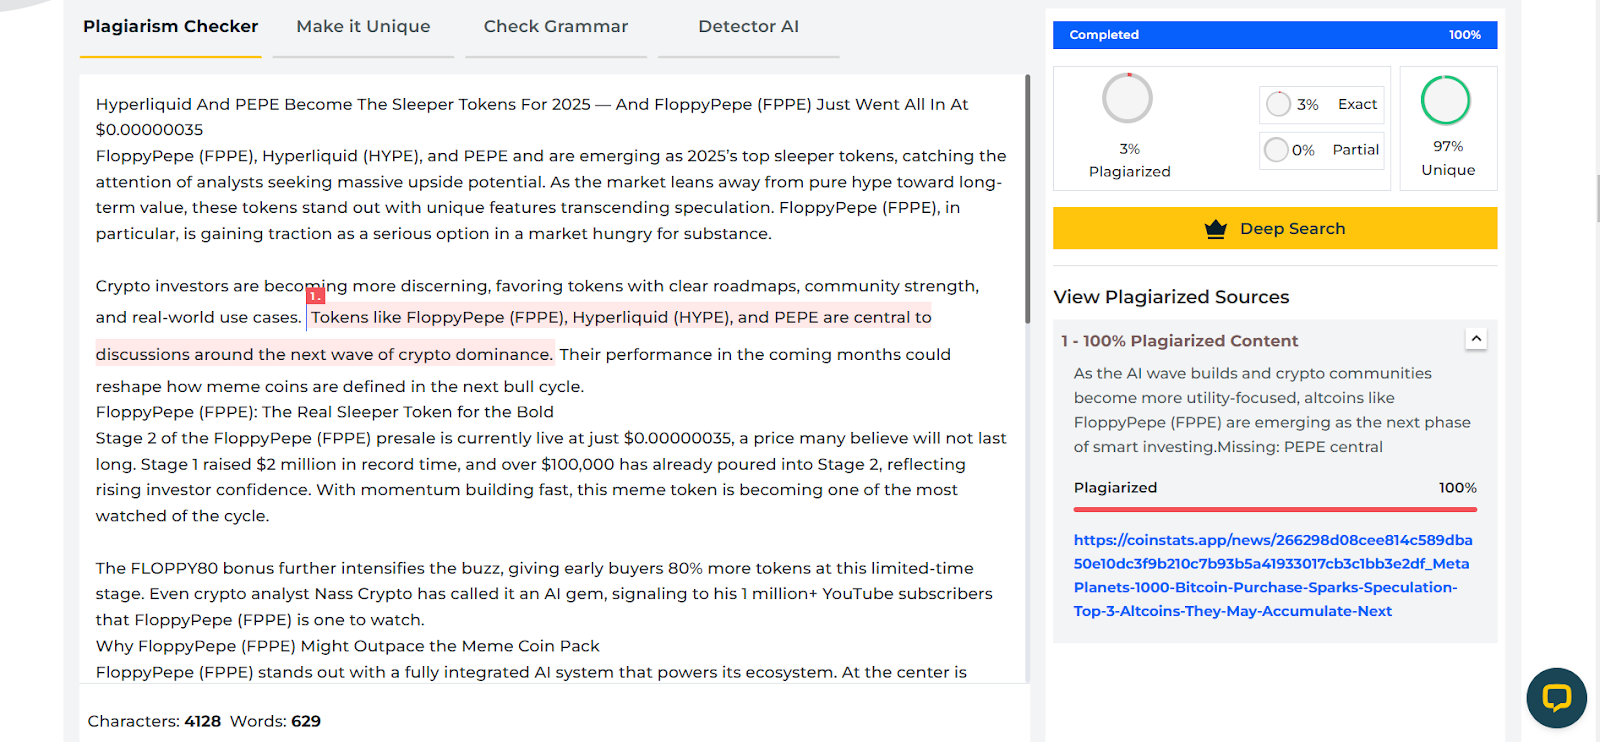Collapse the 100% Plagiarized Content source
This screenshot has width=1600, height=742.
point(1476,339)
